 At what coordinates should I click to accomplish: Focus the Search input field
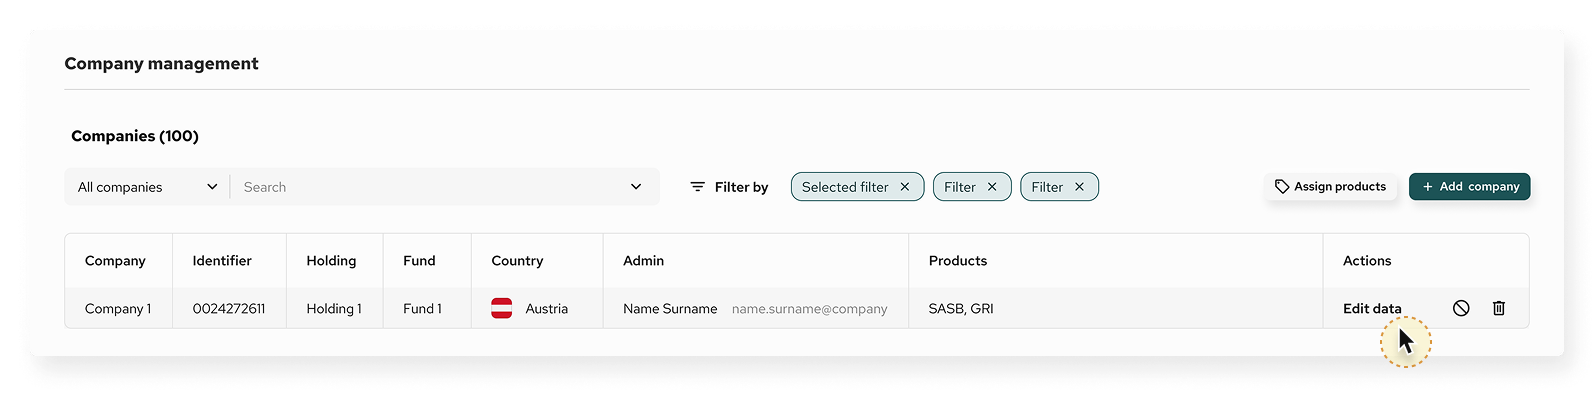click(x=430, y=187)
